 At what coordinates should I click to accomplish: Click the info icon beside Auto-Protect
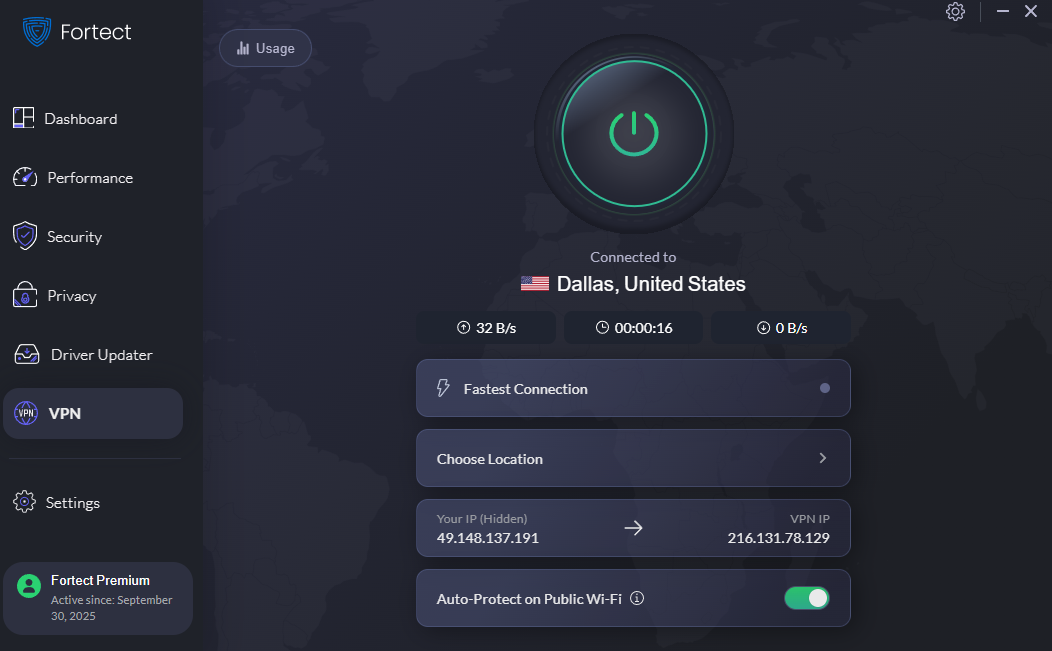[637, 598]
